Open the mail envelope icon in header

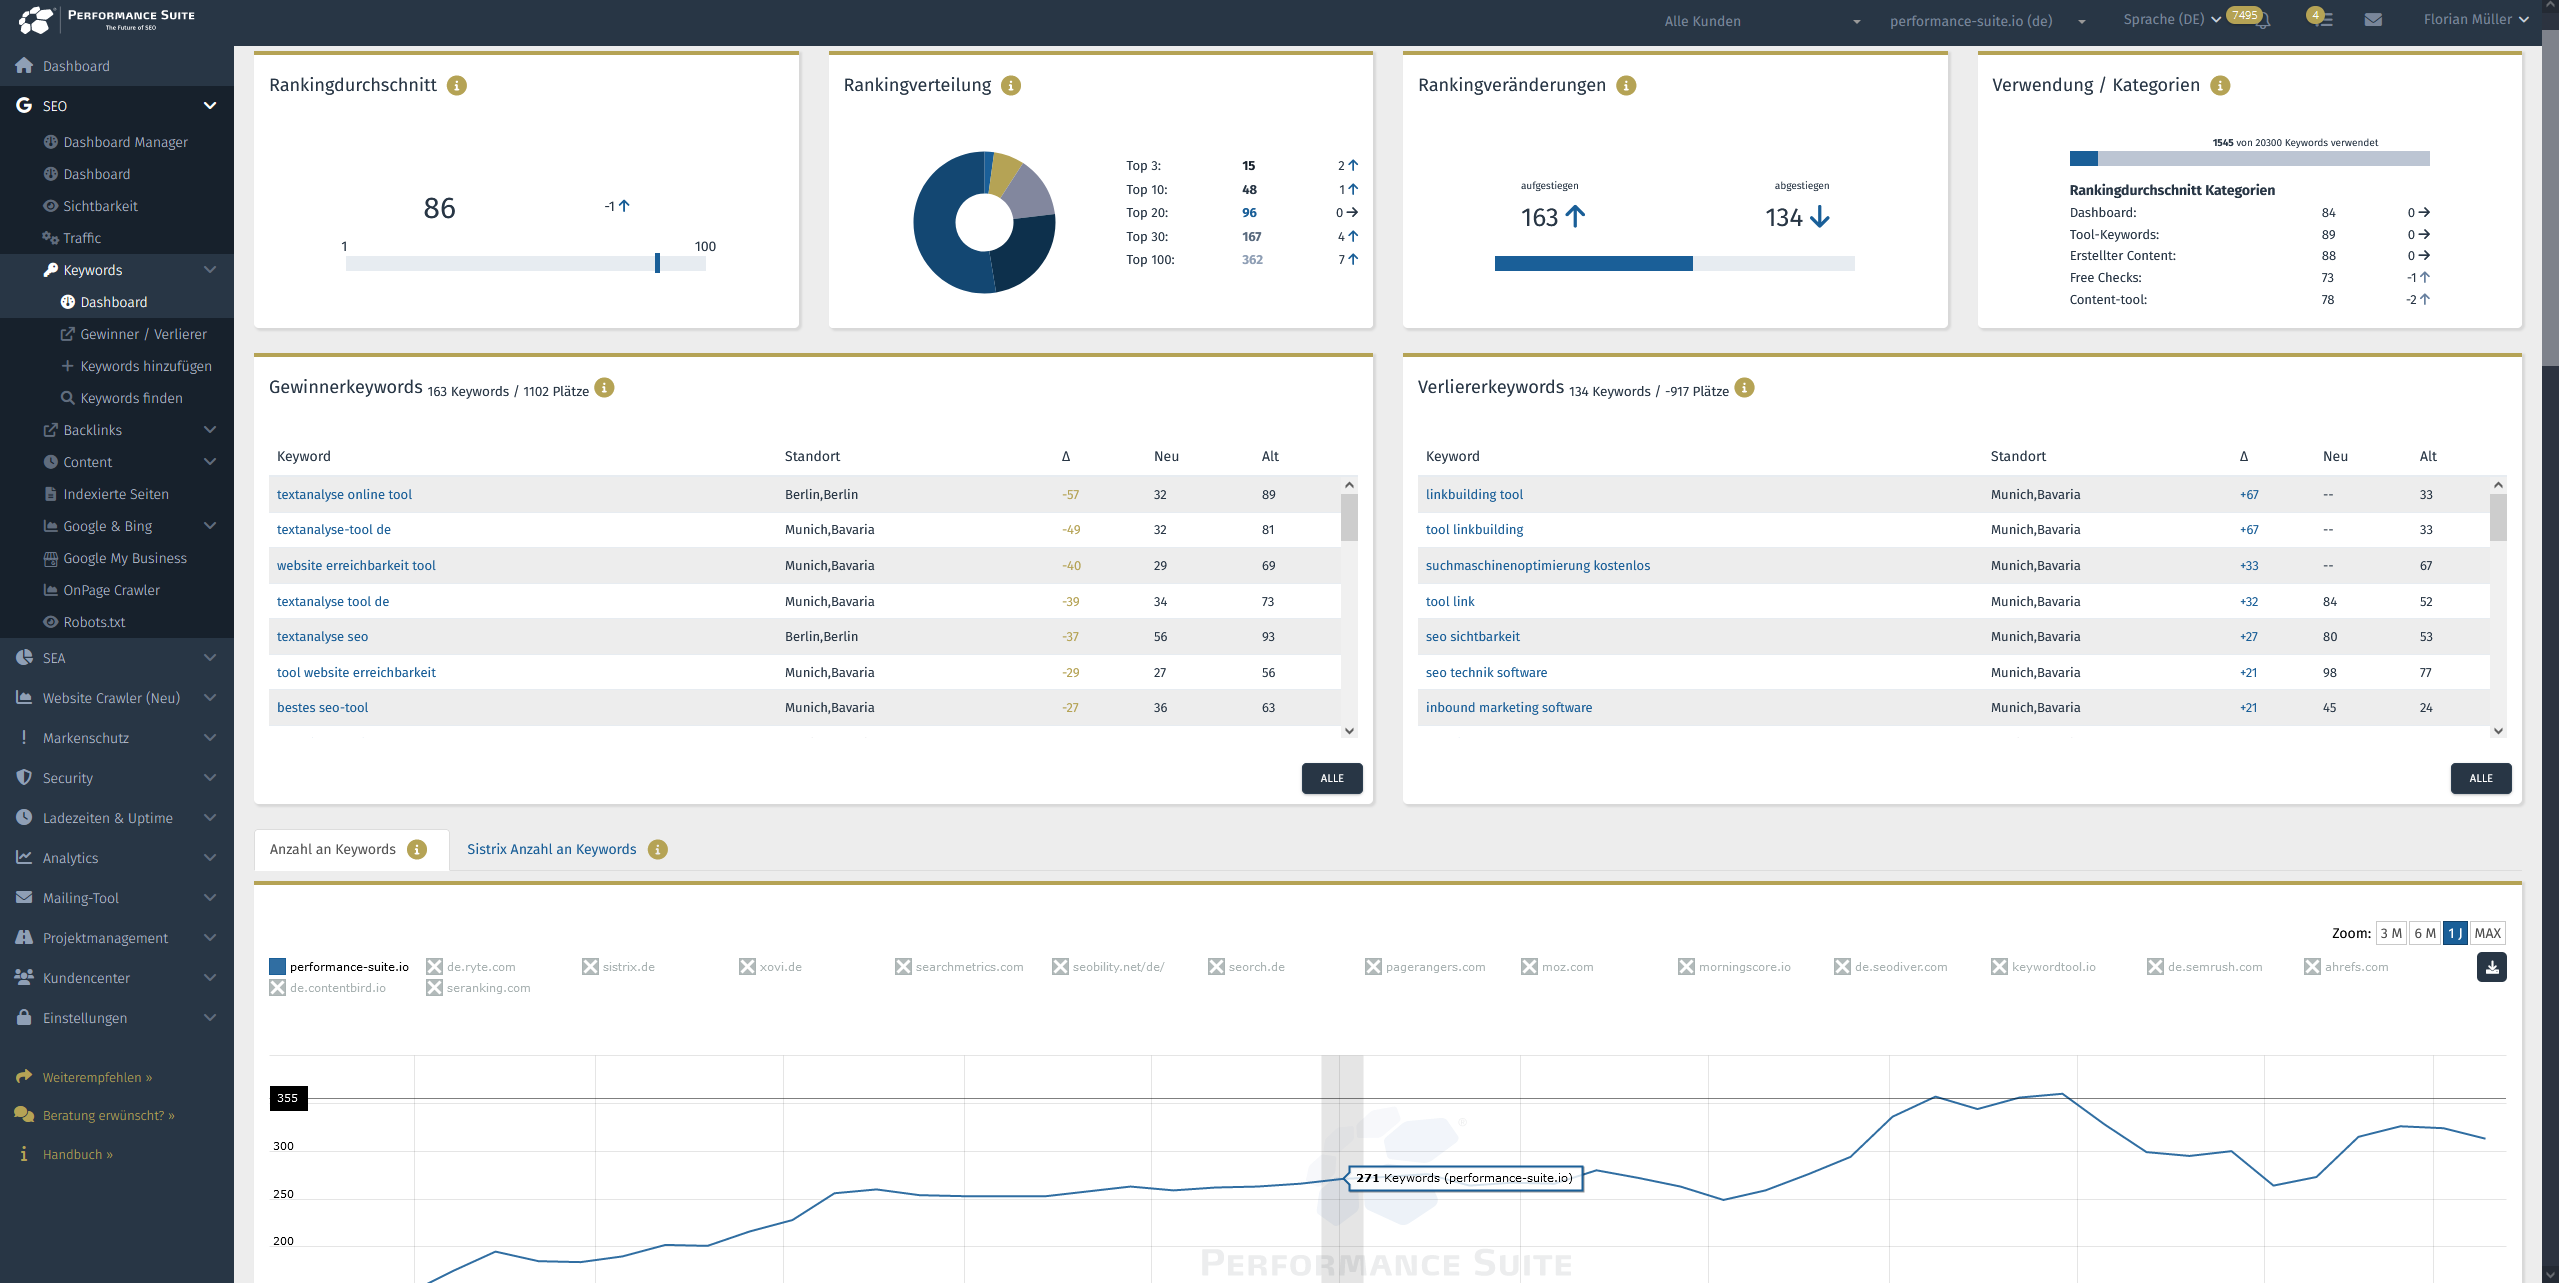tap(2372, 20)
